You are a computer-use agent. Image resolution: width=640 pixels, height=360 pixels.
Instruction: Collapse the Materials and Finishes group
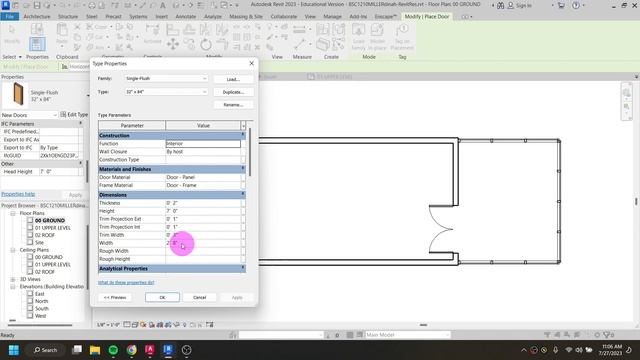tap(243, 169)
